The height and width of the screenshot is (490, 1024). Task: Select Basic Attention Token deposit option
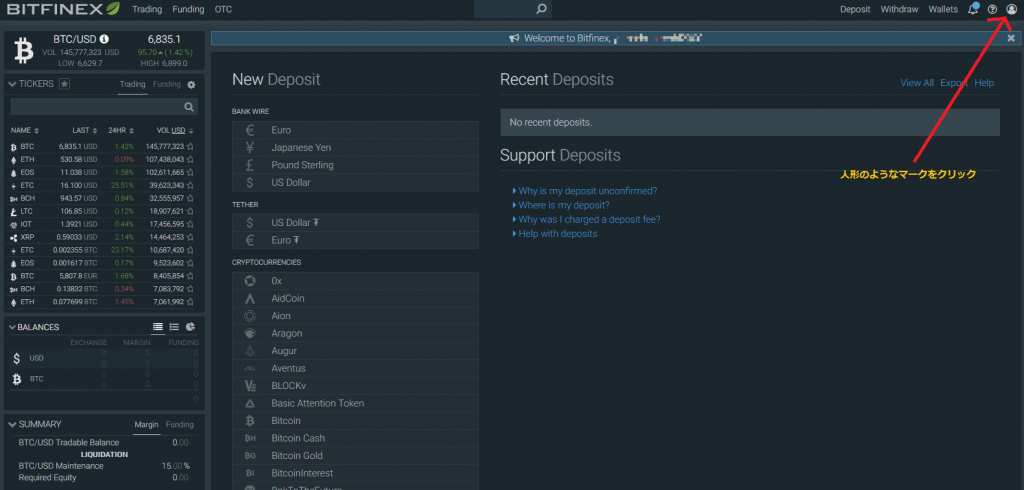[x=355, y=403]
